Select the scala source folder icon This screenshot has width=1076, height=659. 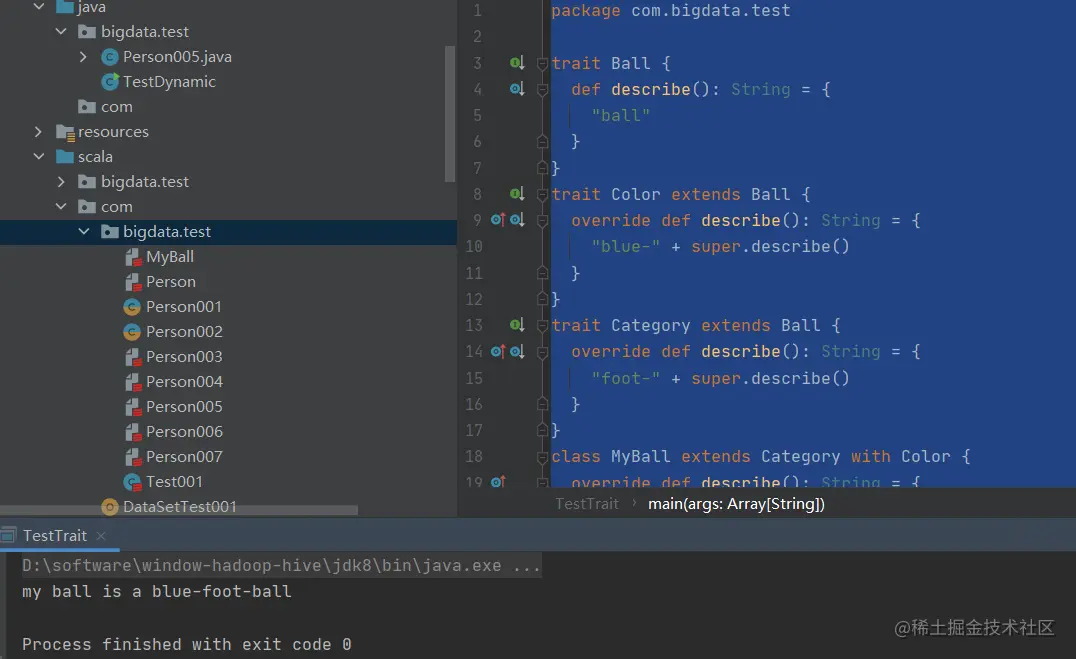click(x=65, y=157)
